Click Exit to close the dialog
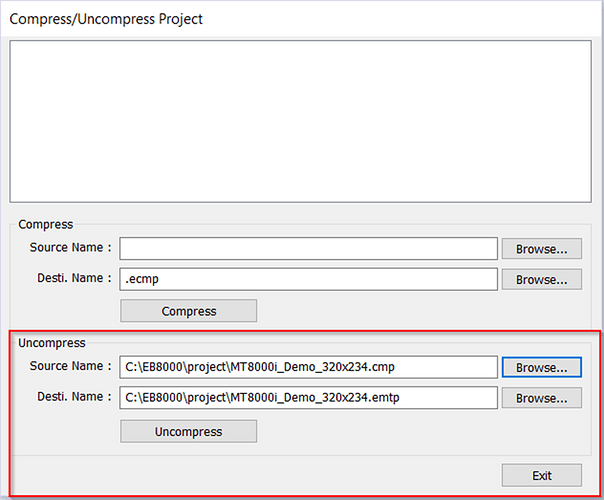 point(541,475)
